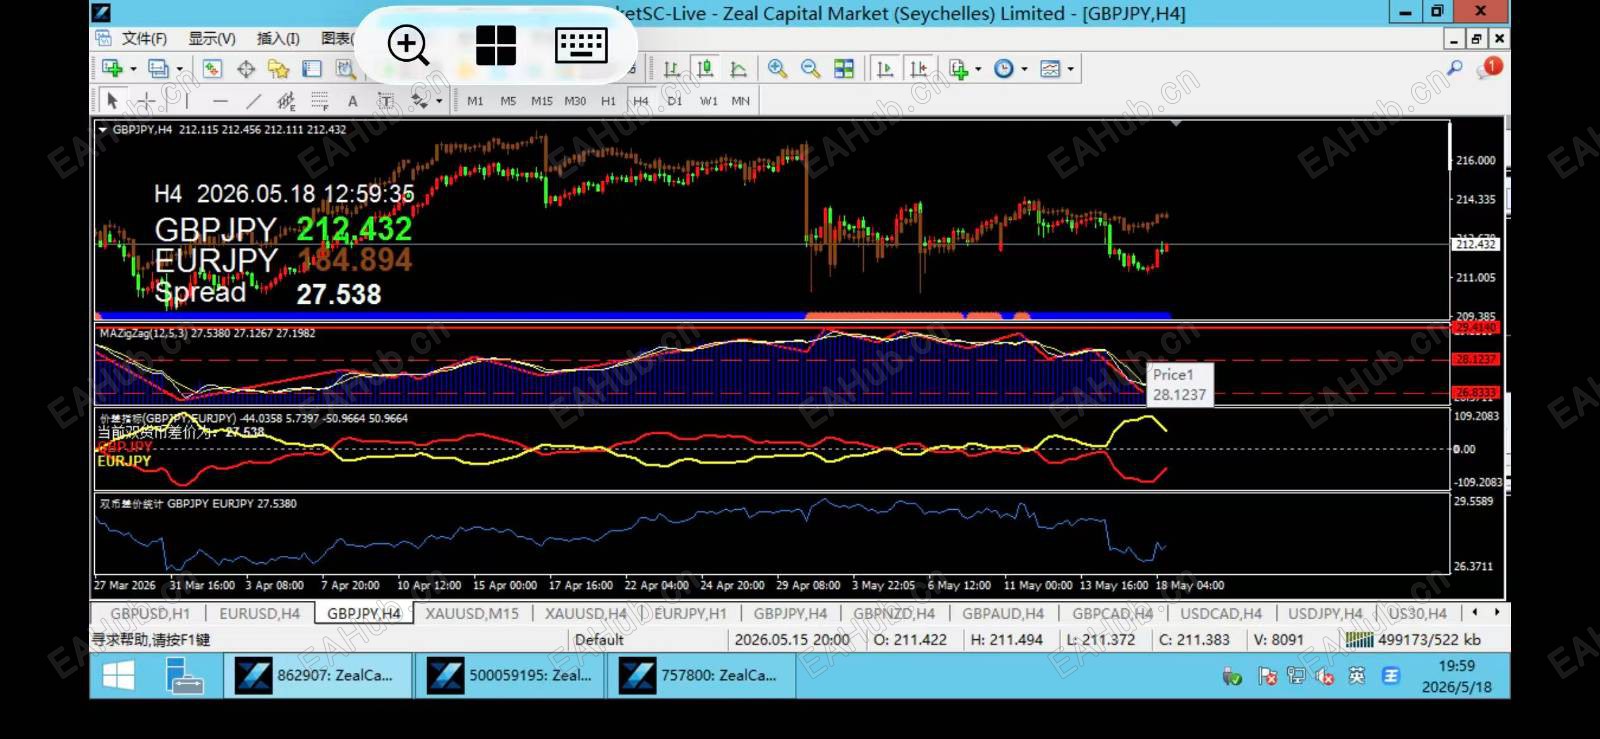The width and height of the screenshot is (1600, 739).
Task: Click the triangle beside GBPJPY,H4 chart title
Action: tap(103, 129)
